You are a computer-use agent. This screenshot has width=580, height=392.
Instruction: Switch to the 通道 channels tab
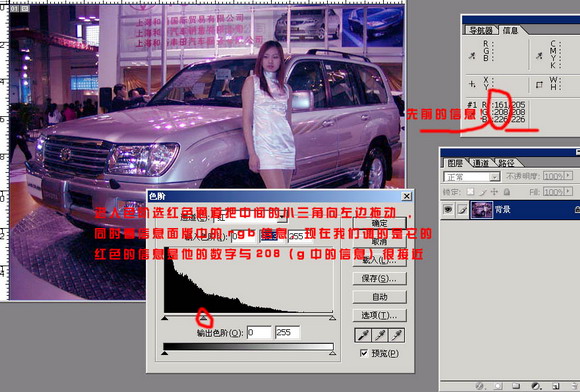tap(480, 163)
